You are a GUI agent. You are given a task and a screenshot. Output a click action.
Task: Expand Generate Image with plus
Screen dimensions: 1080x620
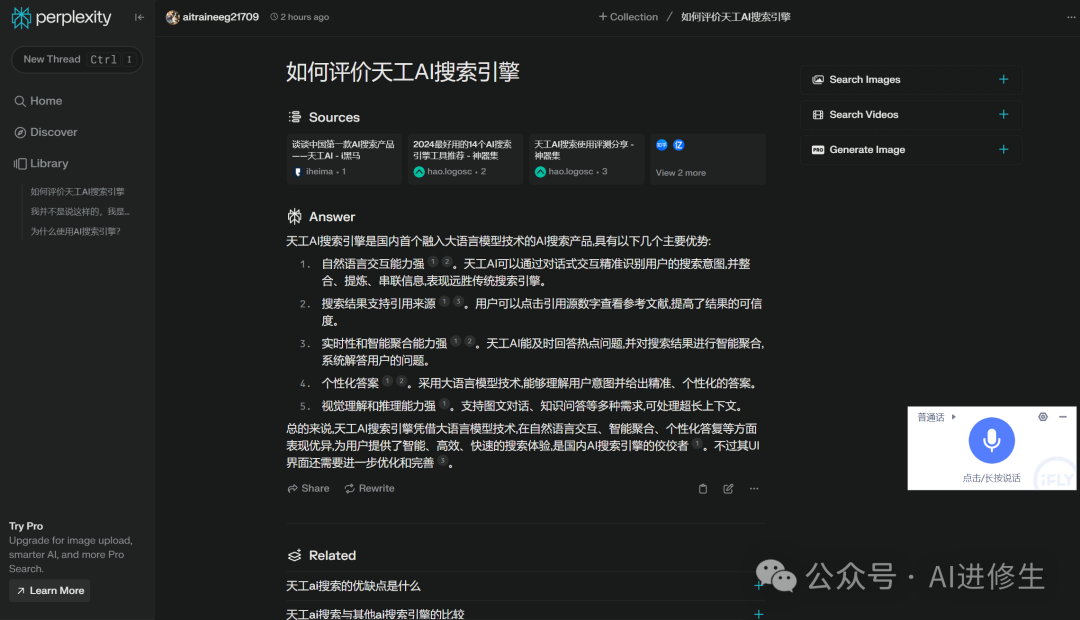(1004, 149)
